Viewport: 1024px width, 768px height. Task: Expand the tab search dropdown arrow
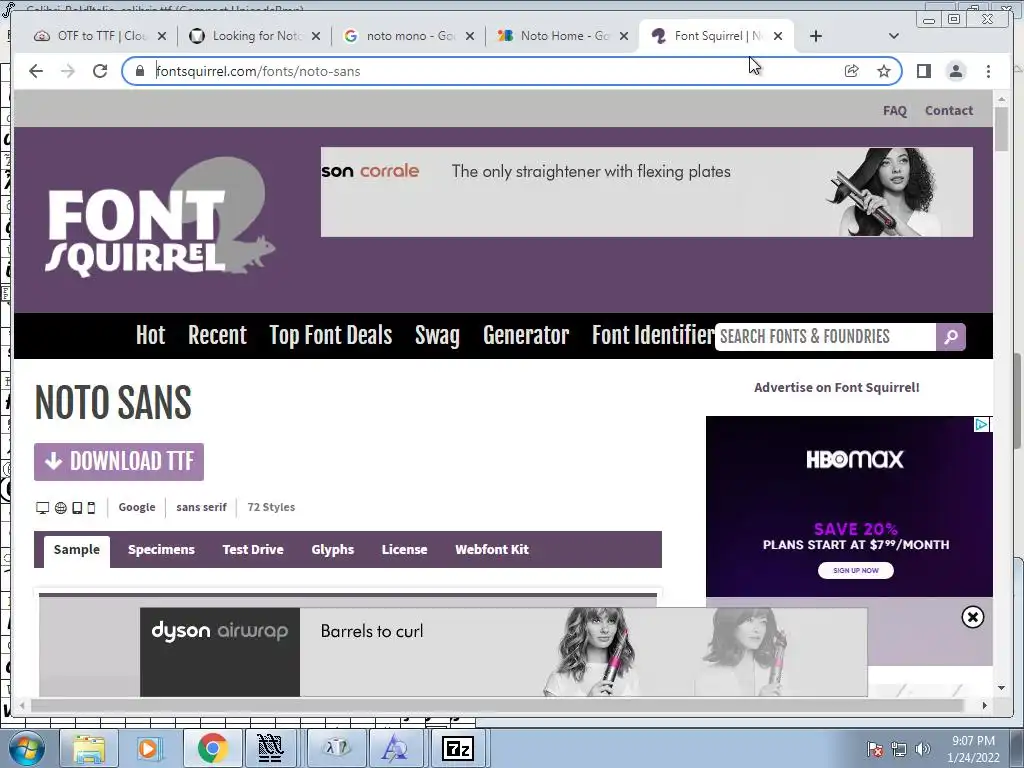point(894,36)
